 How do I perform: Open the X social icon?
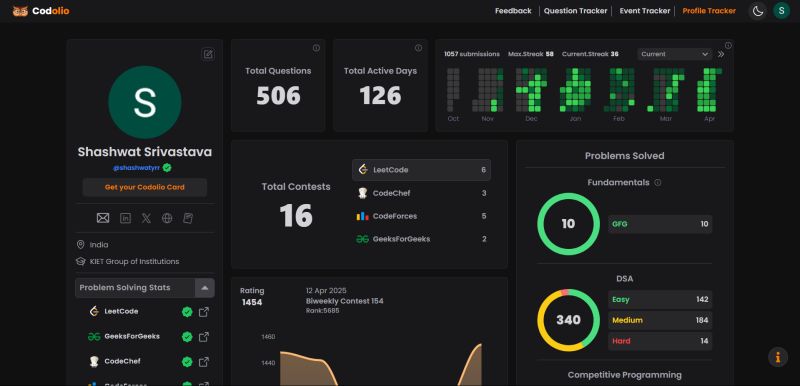[146, 218]
